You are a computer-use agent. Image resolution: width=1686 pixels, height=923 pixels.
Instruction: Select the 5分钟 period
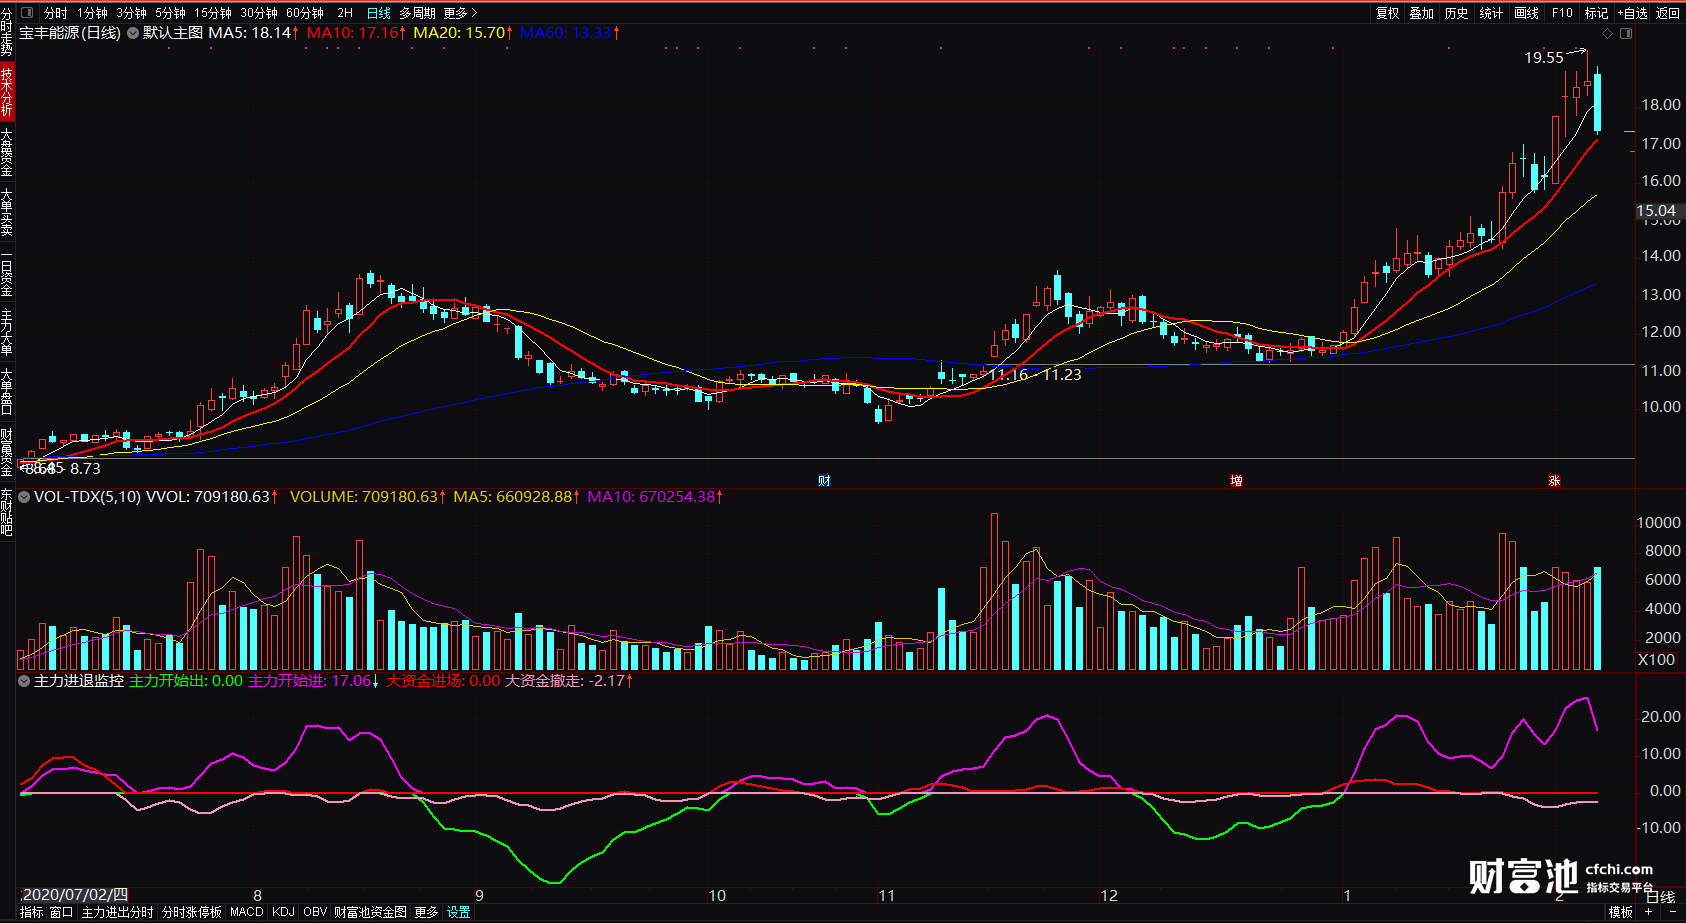[x=170, y=13]
